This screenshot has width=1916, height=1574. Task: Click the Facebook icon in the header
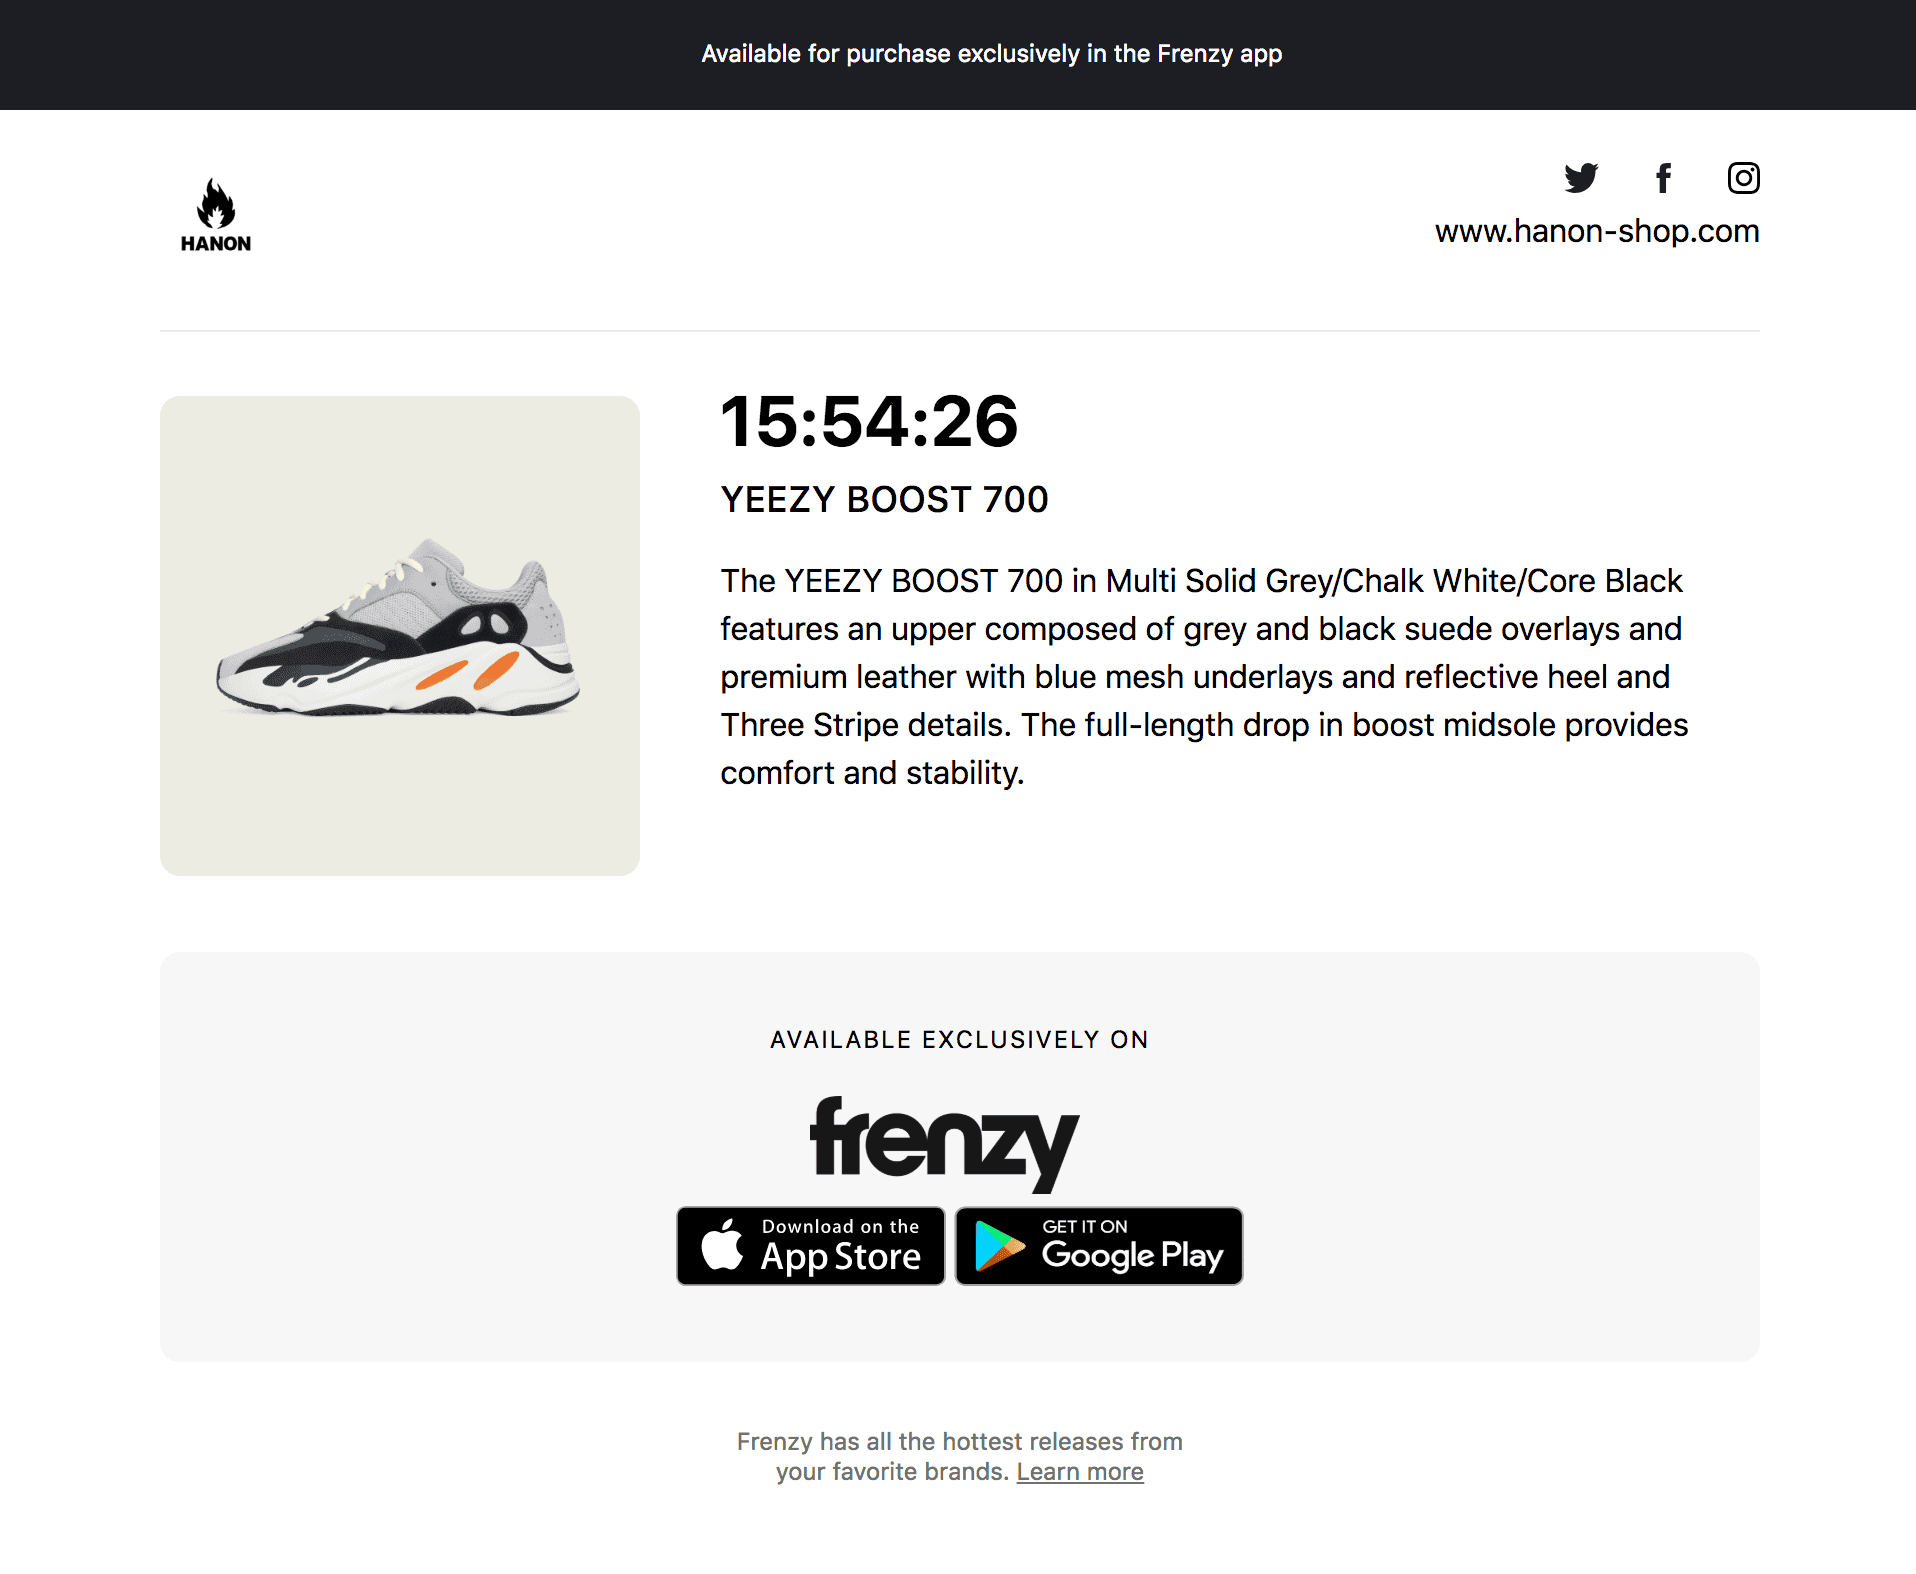click(1663, 178)
